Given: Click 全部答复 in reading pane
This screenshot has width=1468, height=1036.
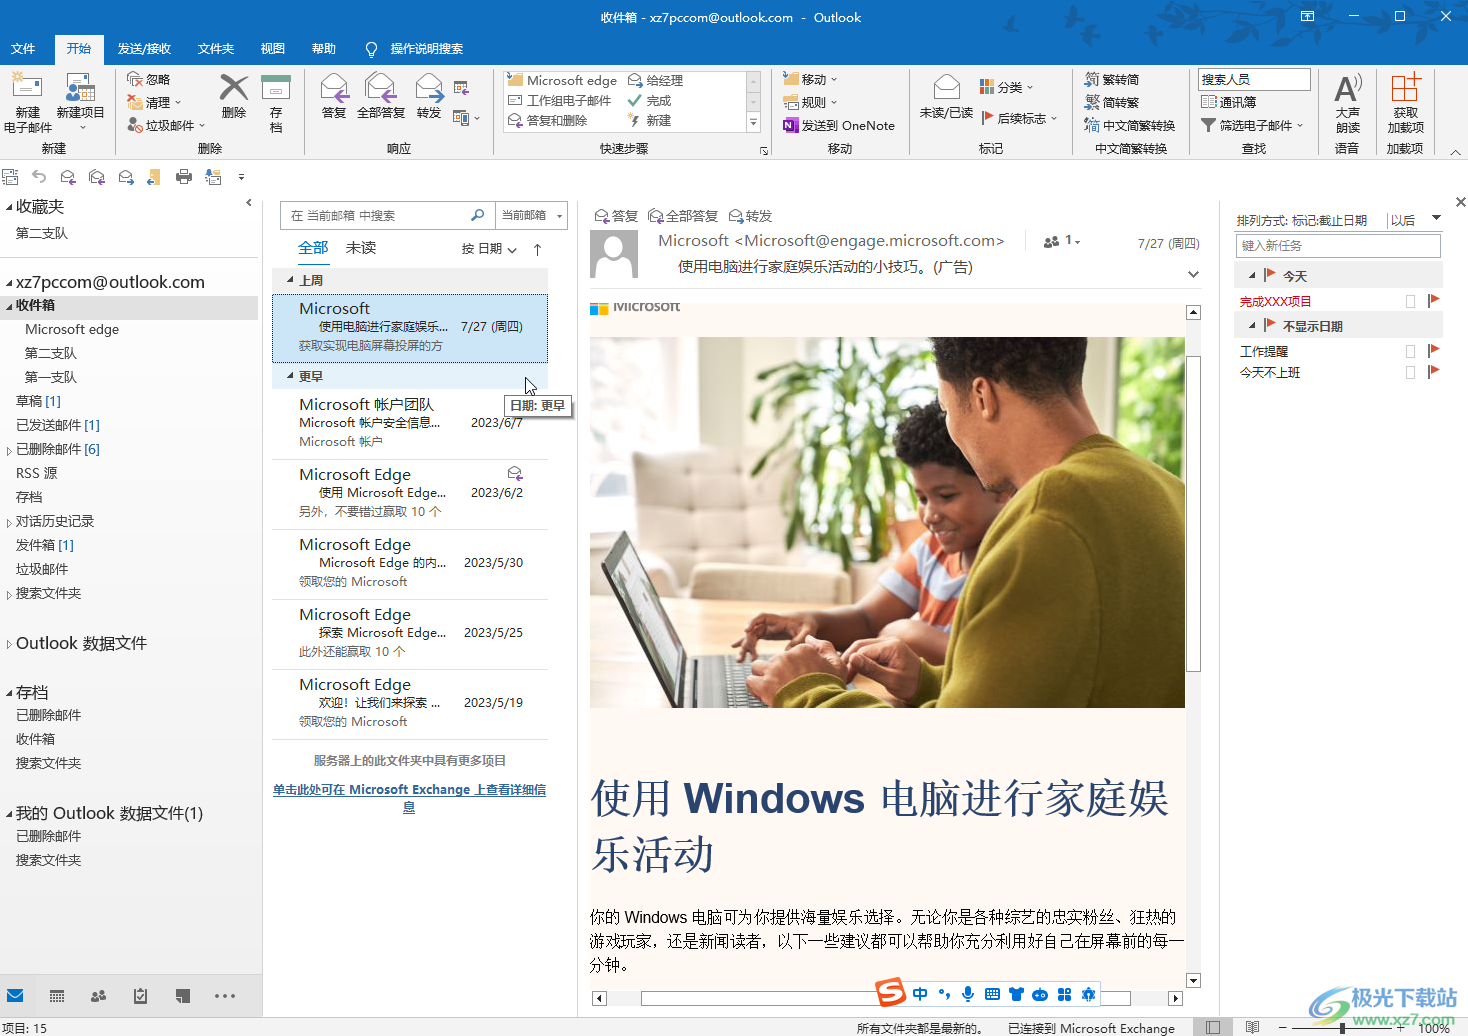Looking at the screenshot, I should pyautogui.click(x=683, y=216).
